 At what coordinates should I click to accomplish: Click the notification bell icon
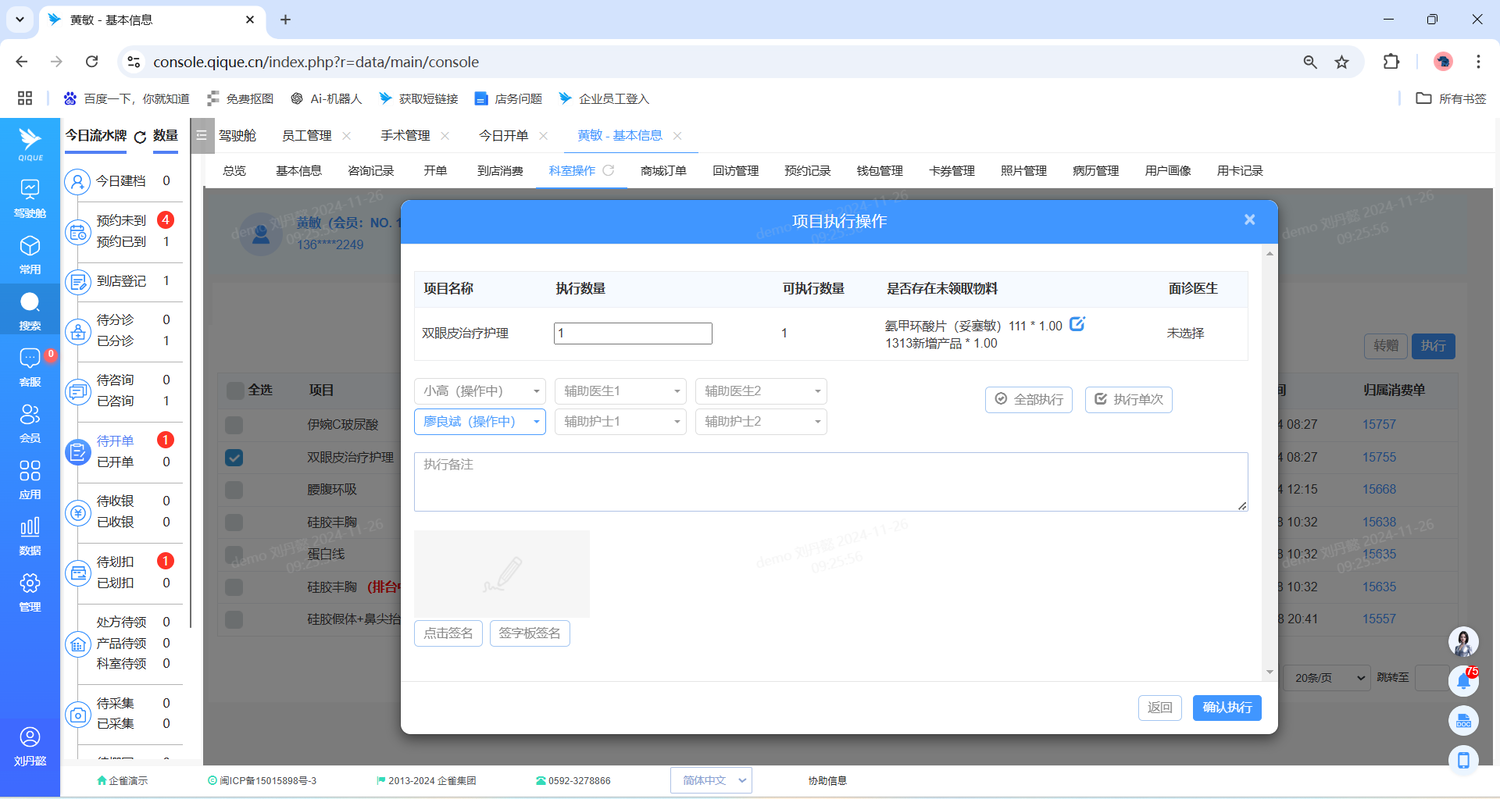[1463, 681]
